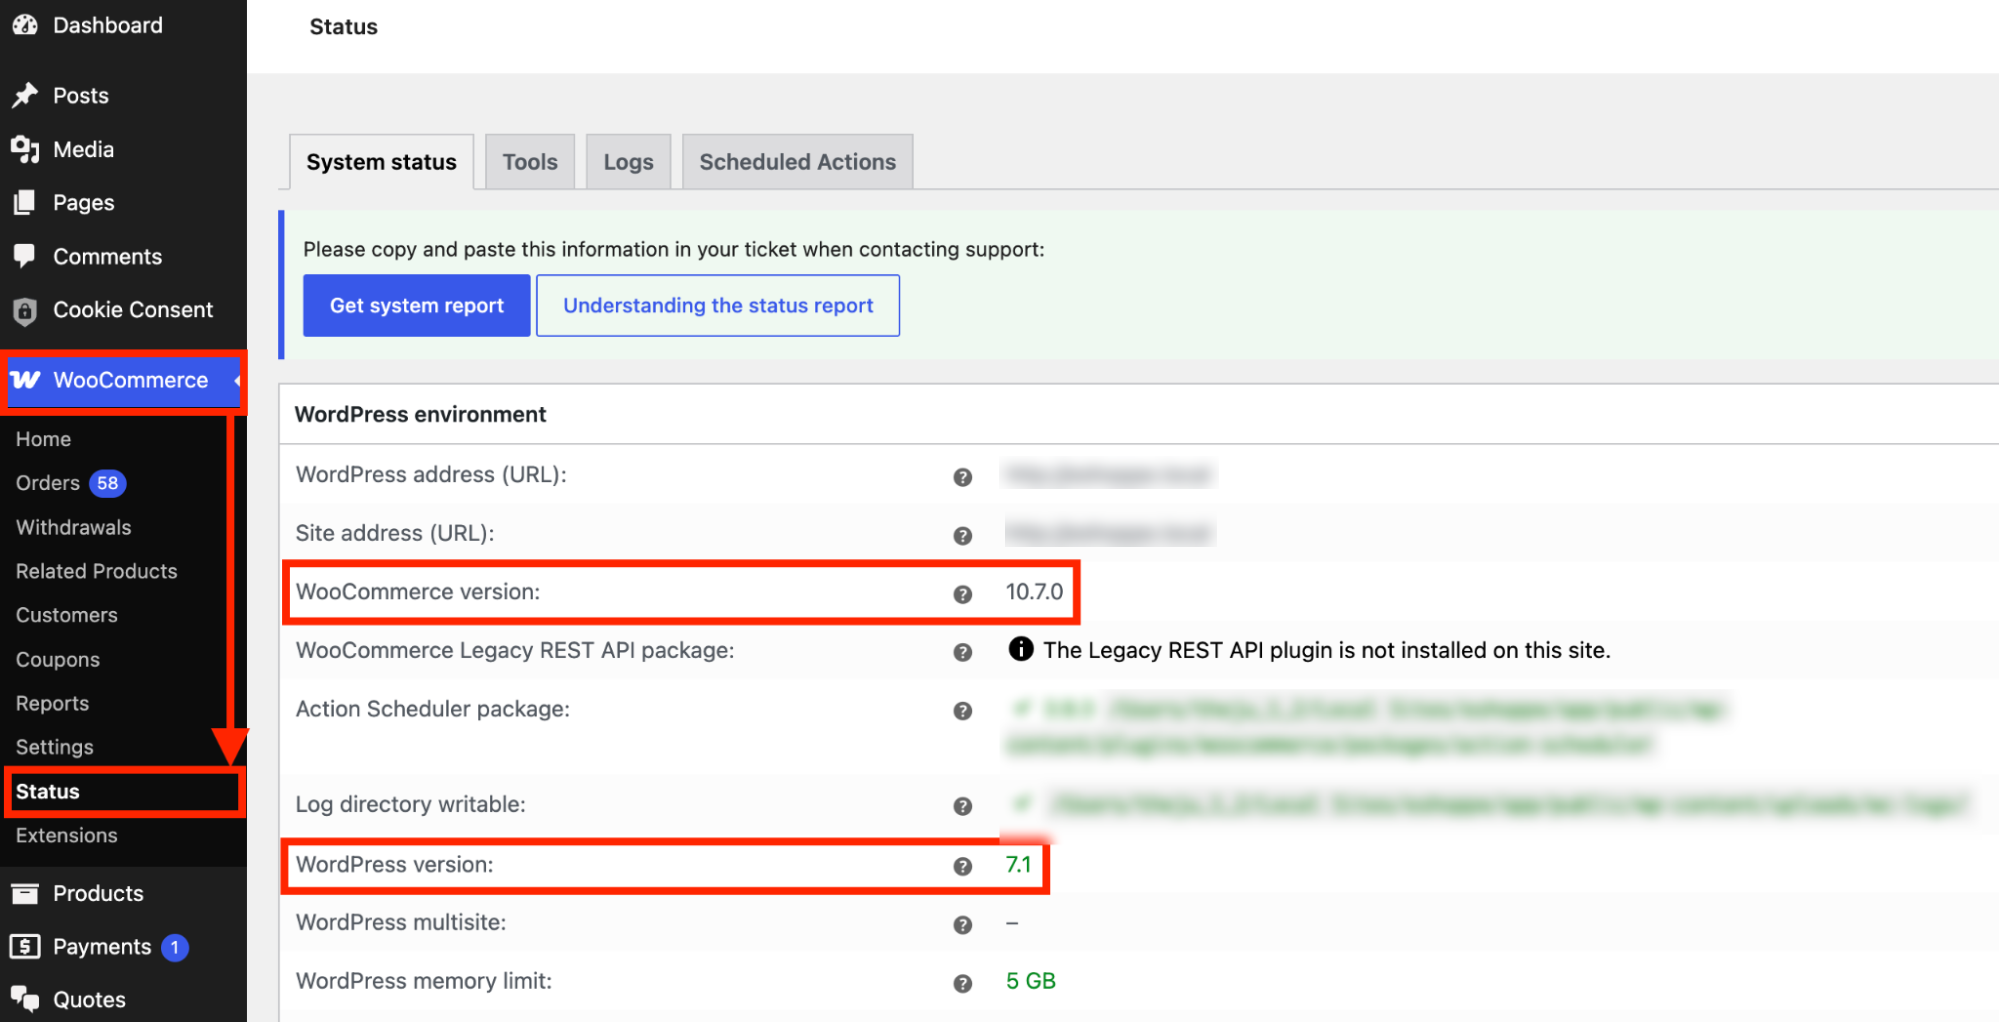
Task: Click help icon for Log directory writable
Action: 963,806
